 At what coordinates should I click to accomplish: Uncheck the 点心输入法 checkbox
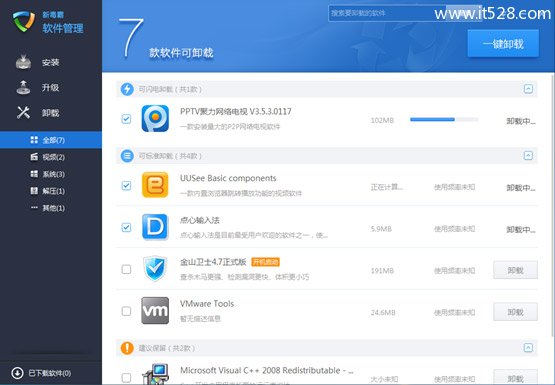pos(126,227)
